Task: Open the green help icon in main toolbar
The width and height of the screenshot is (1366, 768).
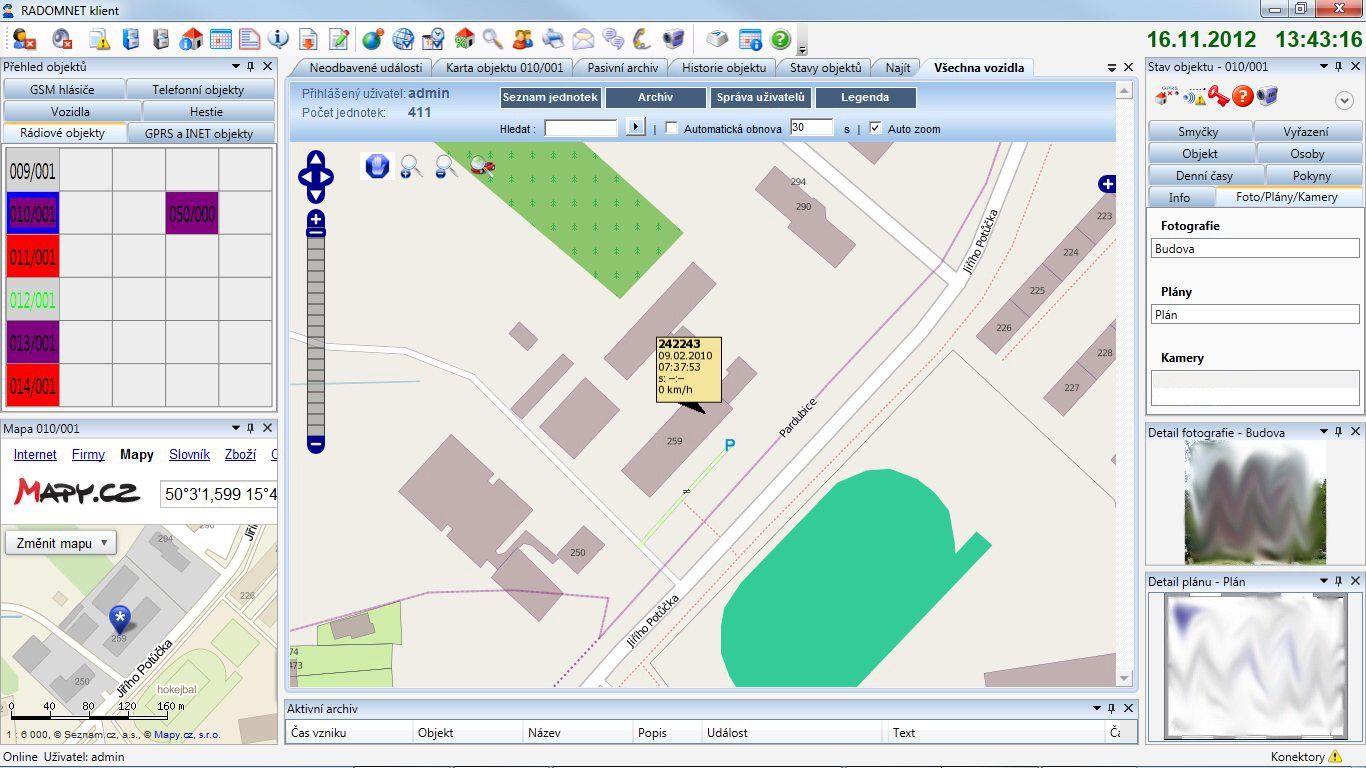Action: 780,40
